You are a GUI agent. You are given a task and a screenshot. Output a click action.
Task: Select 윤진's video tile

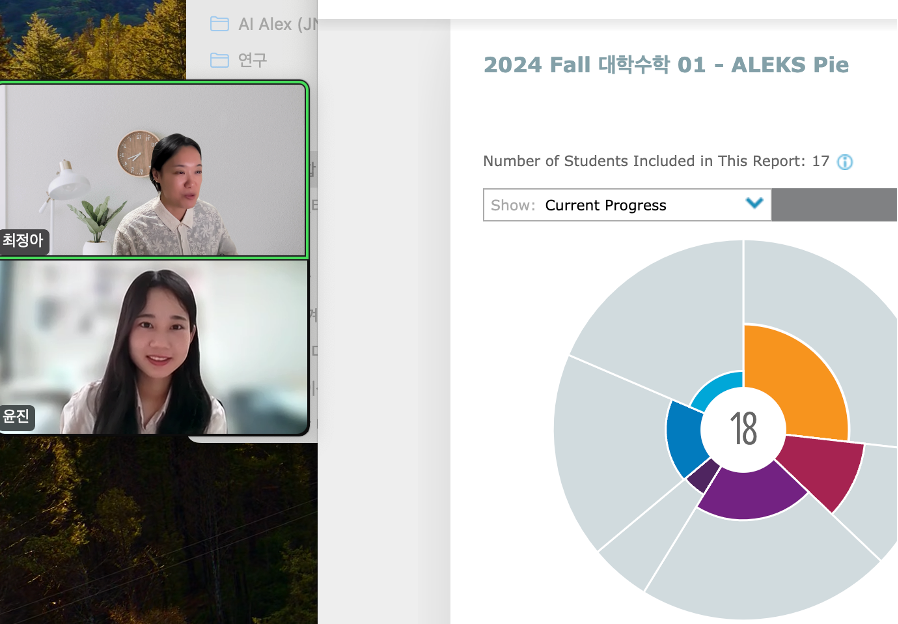coord(153,347)
